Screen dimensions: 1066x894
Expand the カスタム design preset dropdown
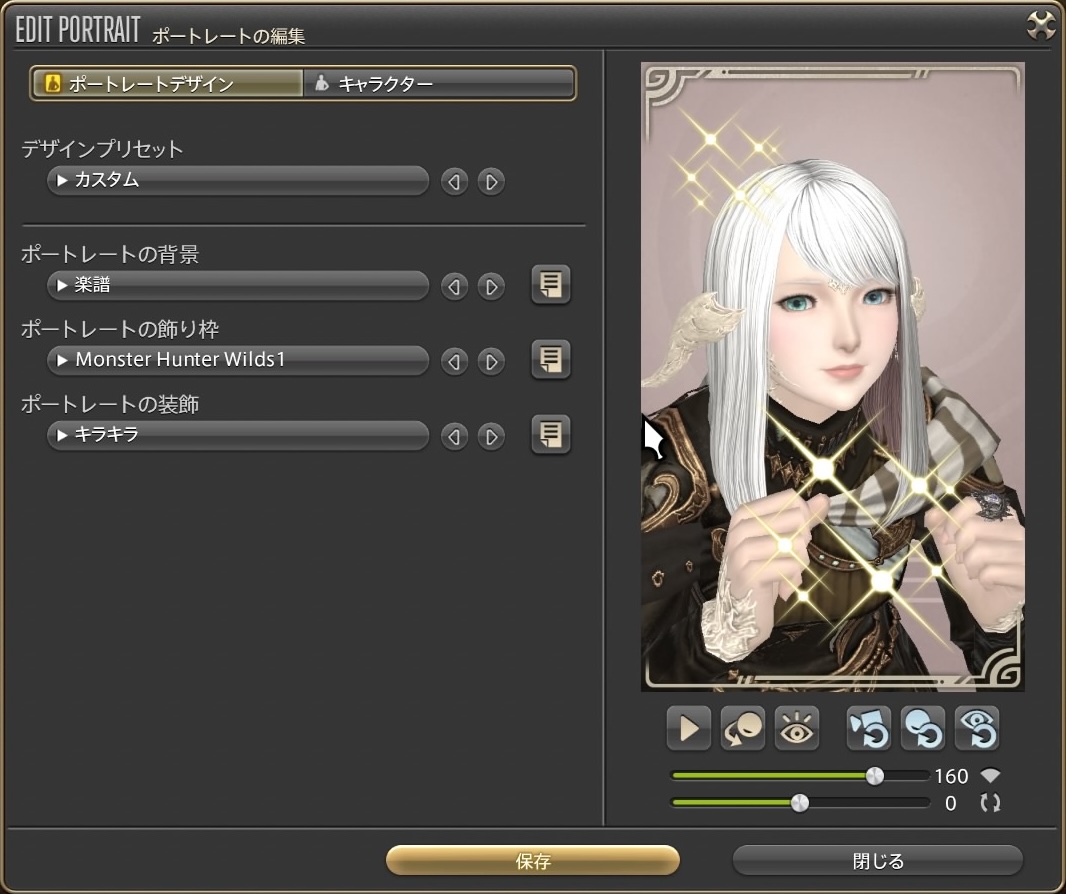click(x=238, y=181)
